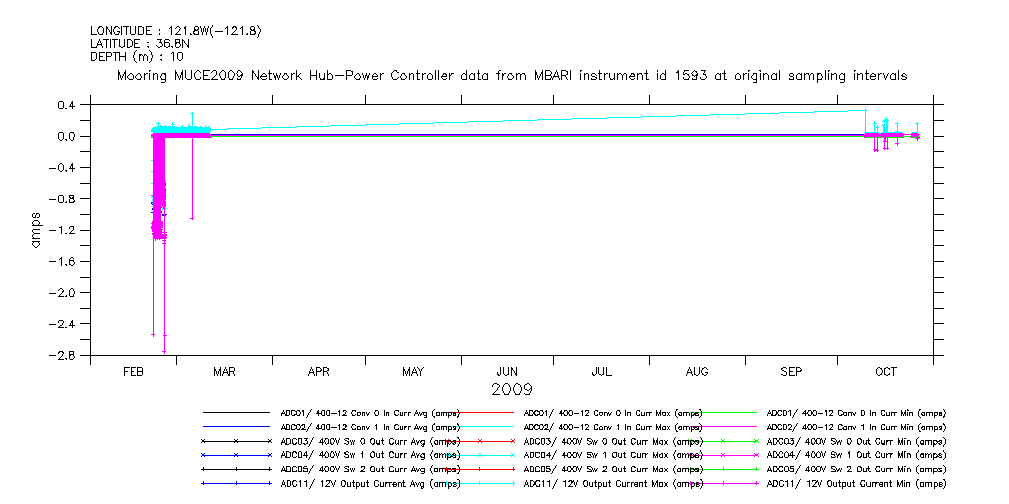Click the 2009 year label below the axis
This screenshot has height=504, width=1009.
click(x=511, y=390)
